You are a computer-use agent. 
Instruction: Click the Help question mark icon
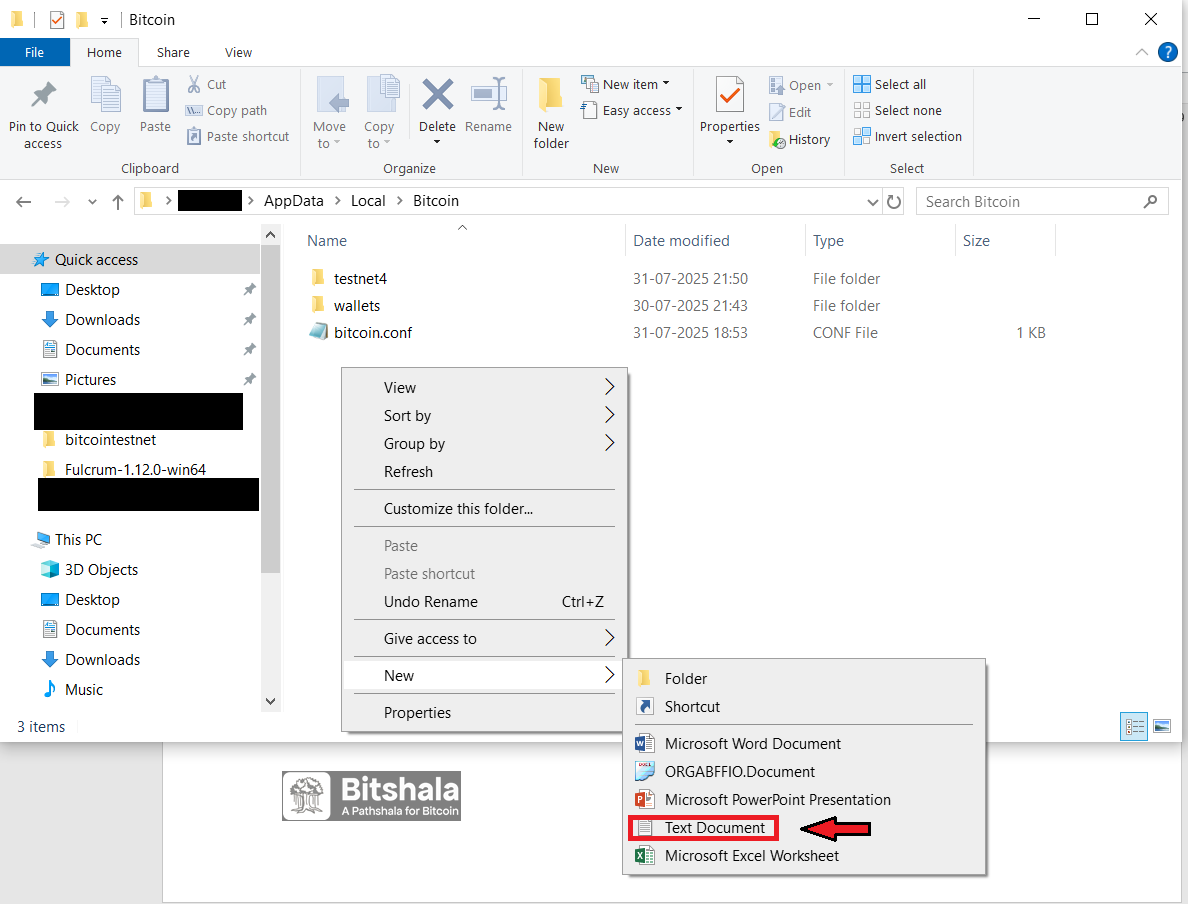point(1168,52)
